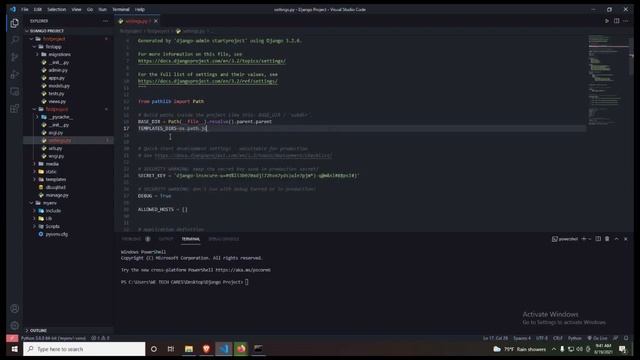Switch to the Output panel tab
This screenshot has width=640, height=360.
pos(166,239)
